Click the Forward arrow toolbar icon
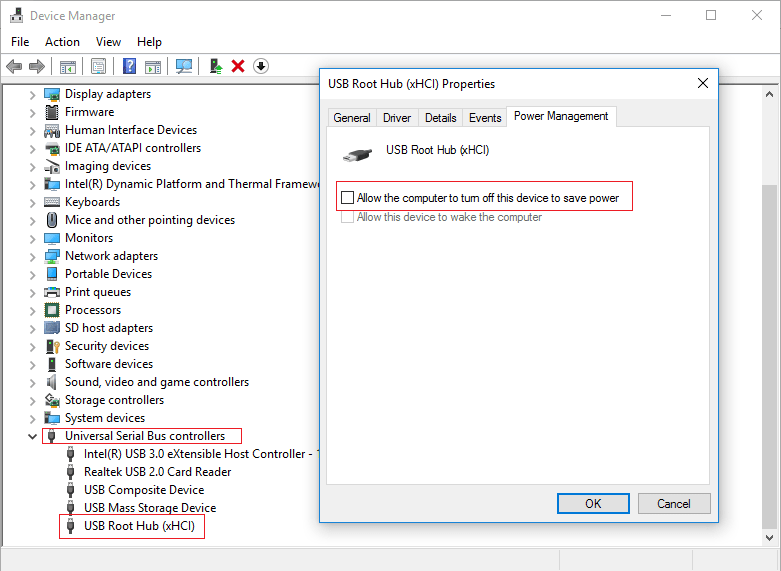 pos(37,66)
